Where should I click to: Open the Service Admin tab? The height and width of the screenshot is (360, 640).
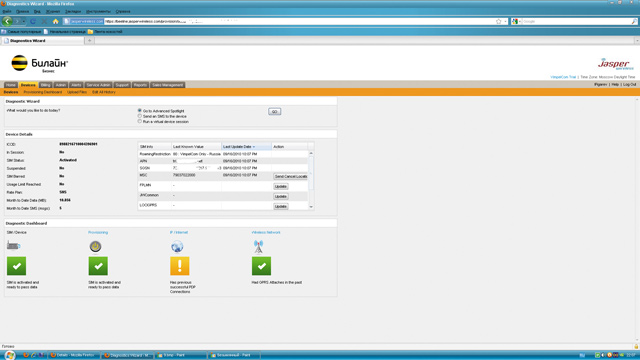[98, 85]
